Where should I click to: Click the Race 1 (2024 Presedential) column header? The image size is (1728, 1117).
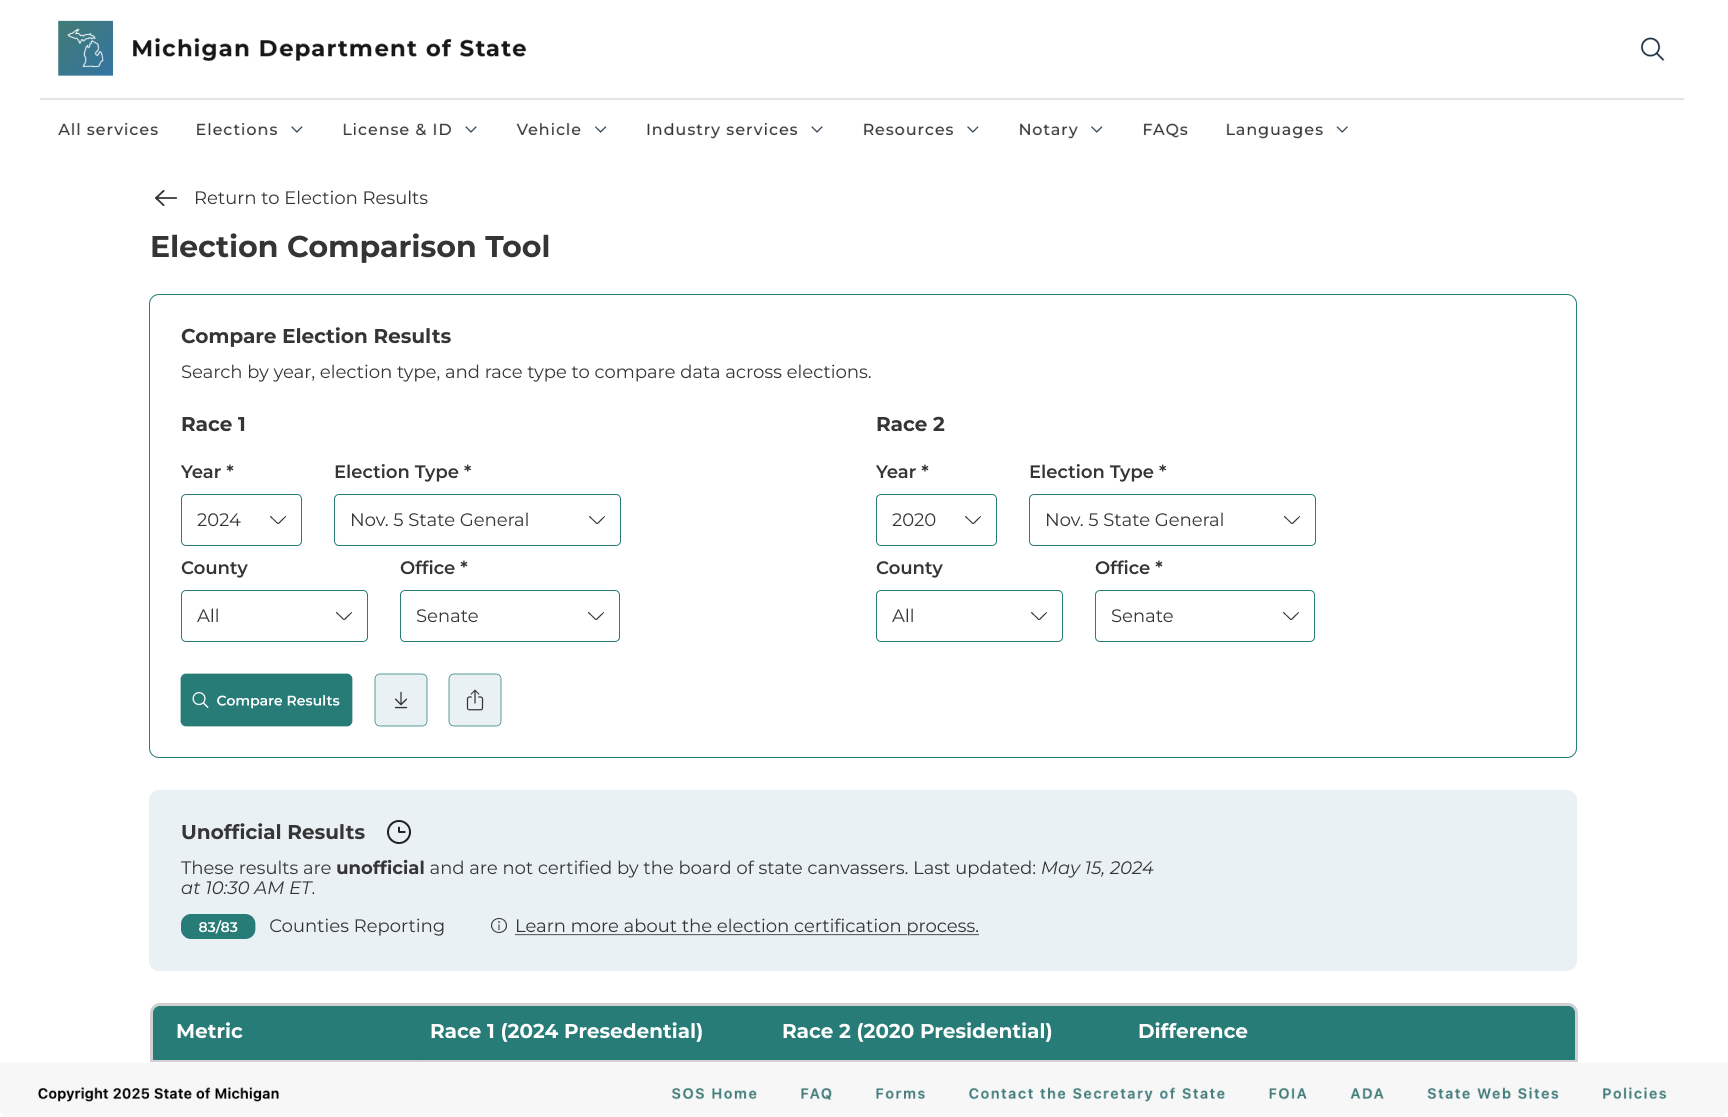pyautogui.click(x=566, y=1031)
